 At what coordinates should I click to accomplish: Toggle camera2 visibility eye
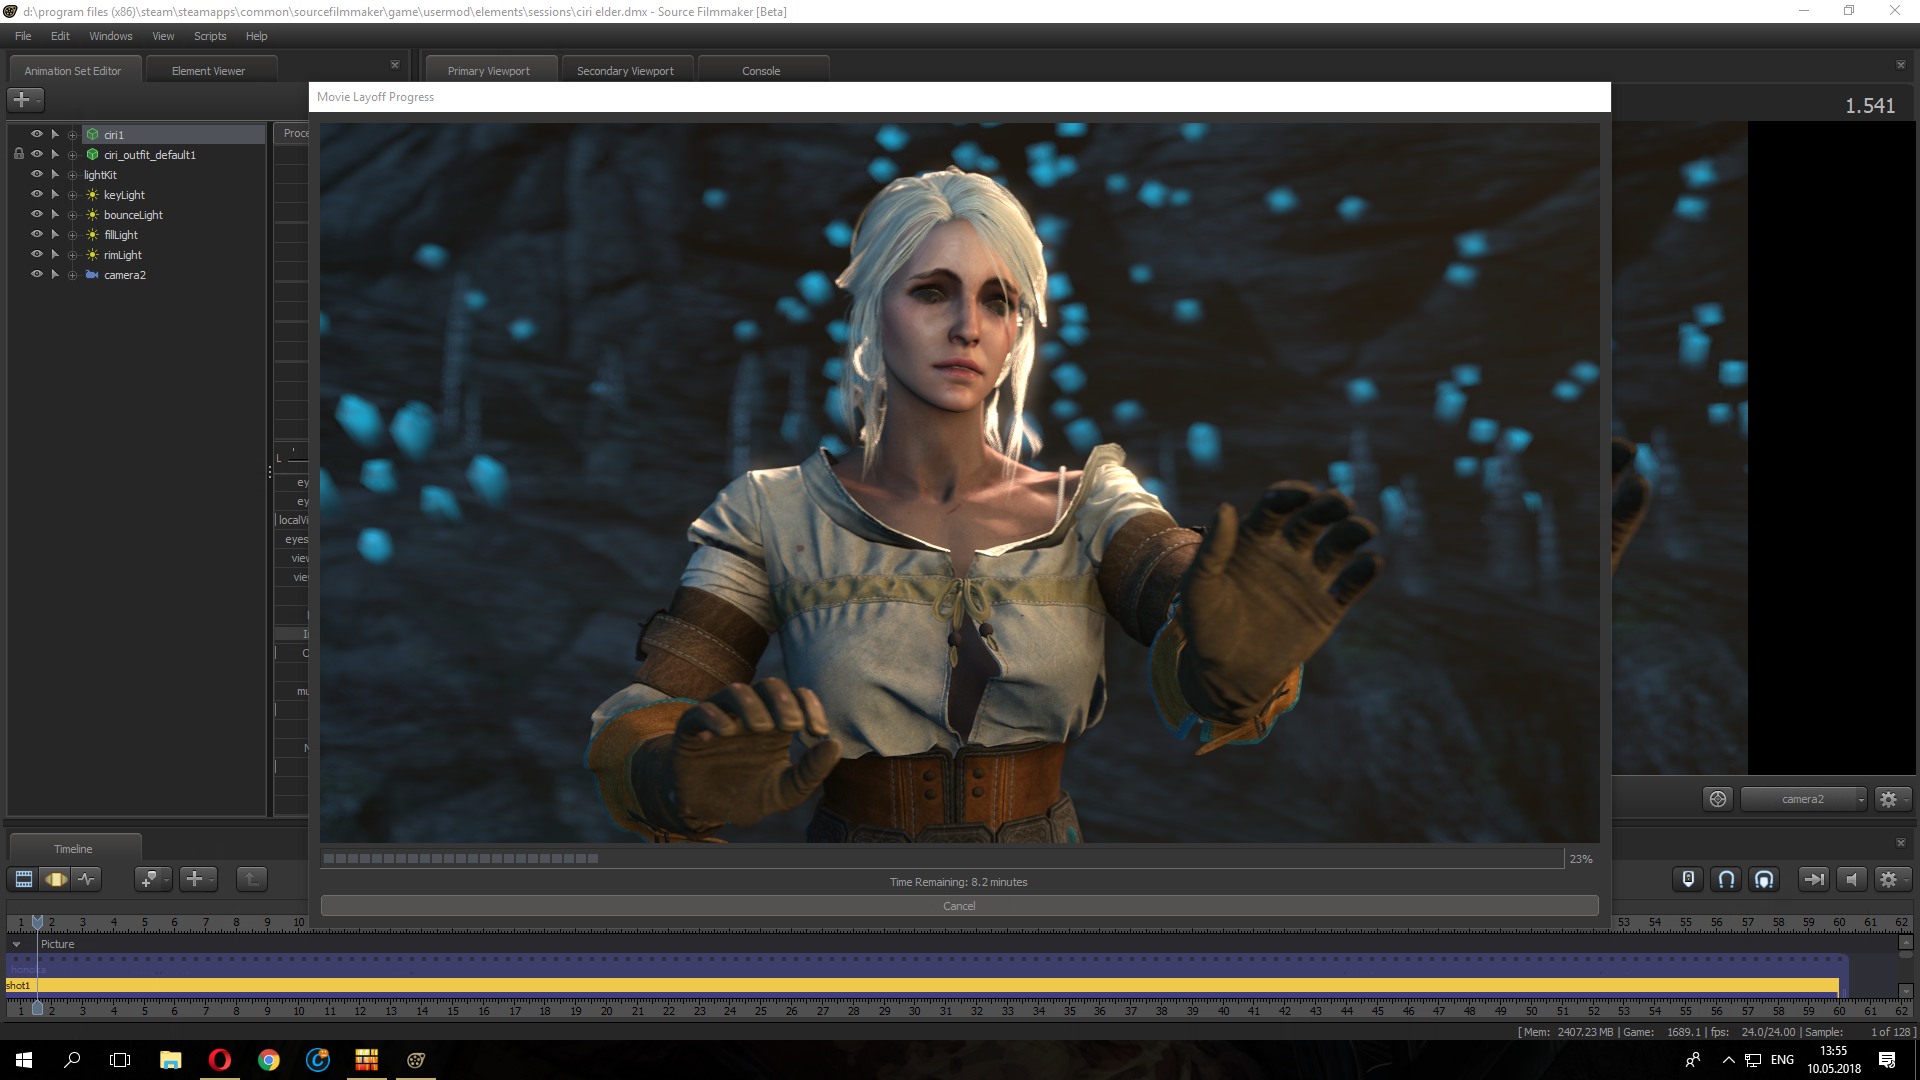point(37,274)
